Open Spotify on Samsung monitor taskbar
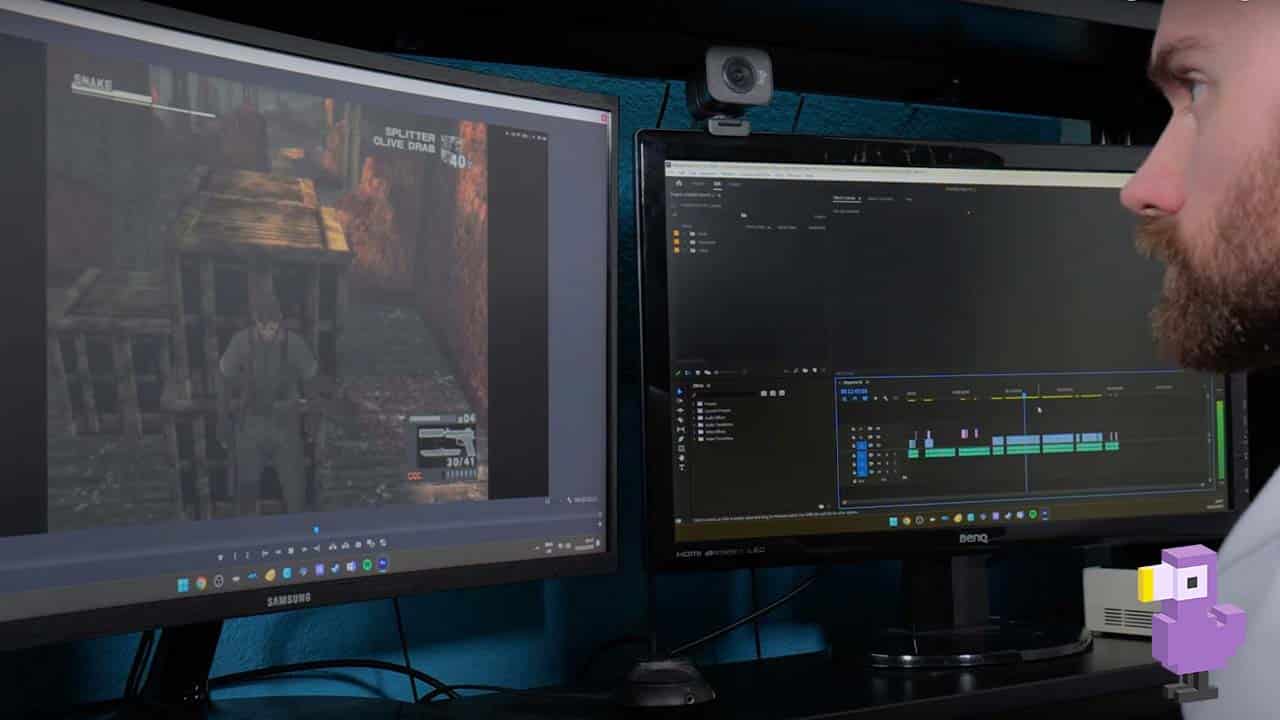This screenshot has width=1280, height=720. [367, 565]
